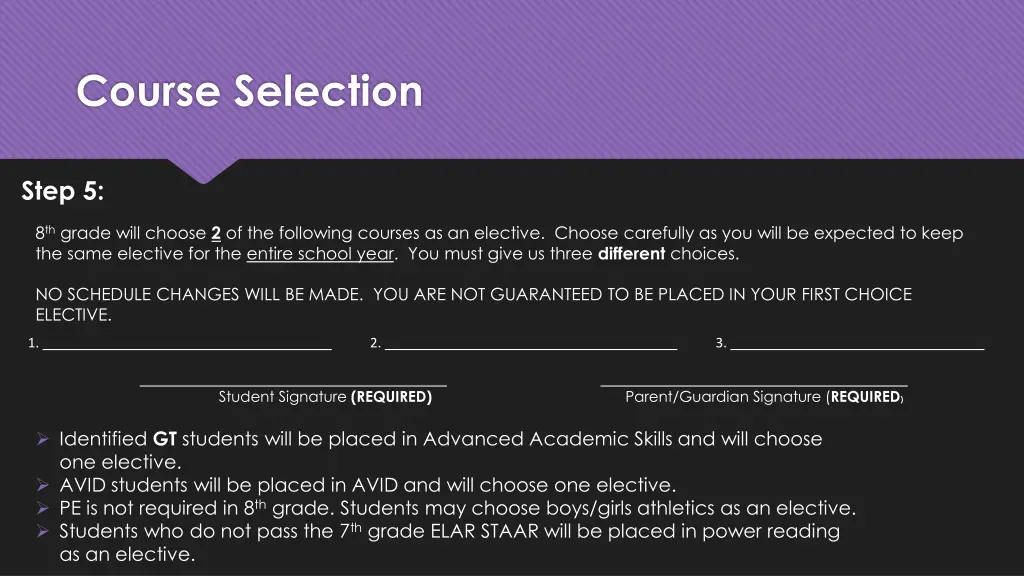Select the second elective choice blank line
This screenshot has height=576, width=1024.
pyautogui.click(x=531, y=348)
